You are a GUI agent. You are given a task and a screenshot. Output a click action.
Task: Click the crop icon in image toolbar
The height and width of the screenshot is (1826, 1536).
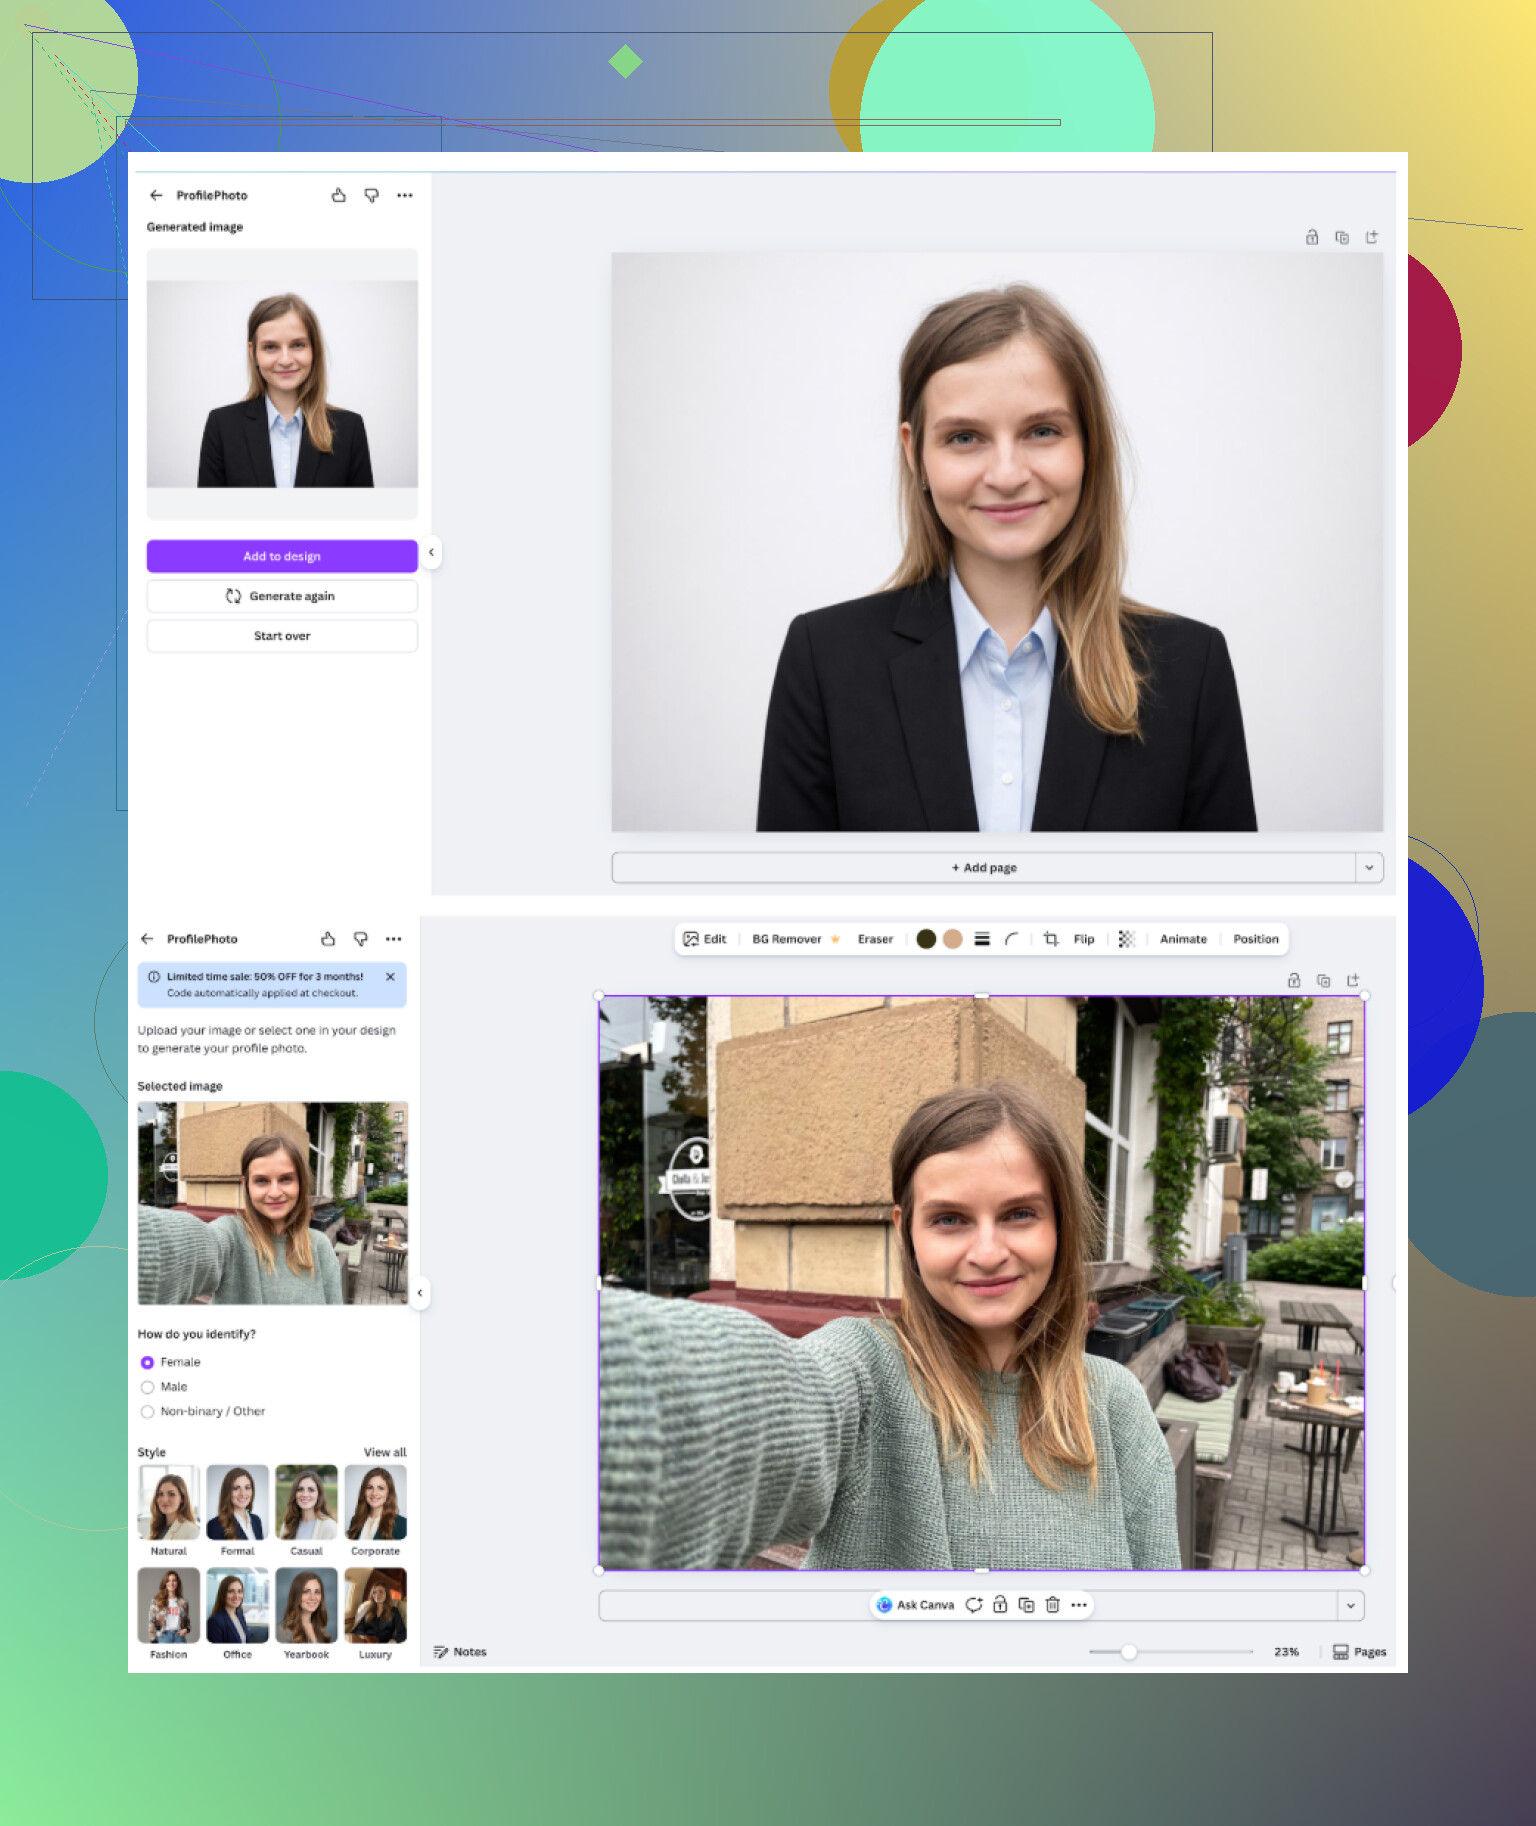pyautogui.click(x=1050, y=939)
